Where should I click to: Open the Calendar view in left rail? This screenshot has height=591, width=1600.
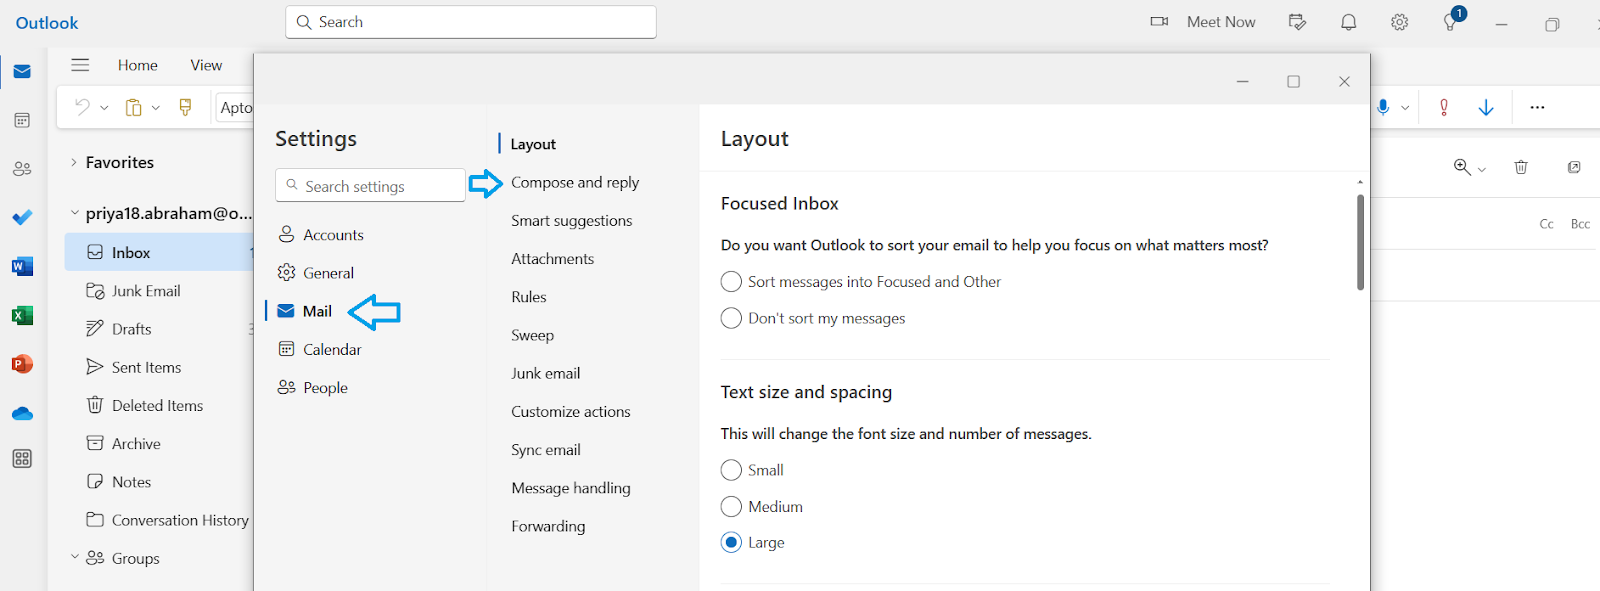point(22,120)
